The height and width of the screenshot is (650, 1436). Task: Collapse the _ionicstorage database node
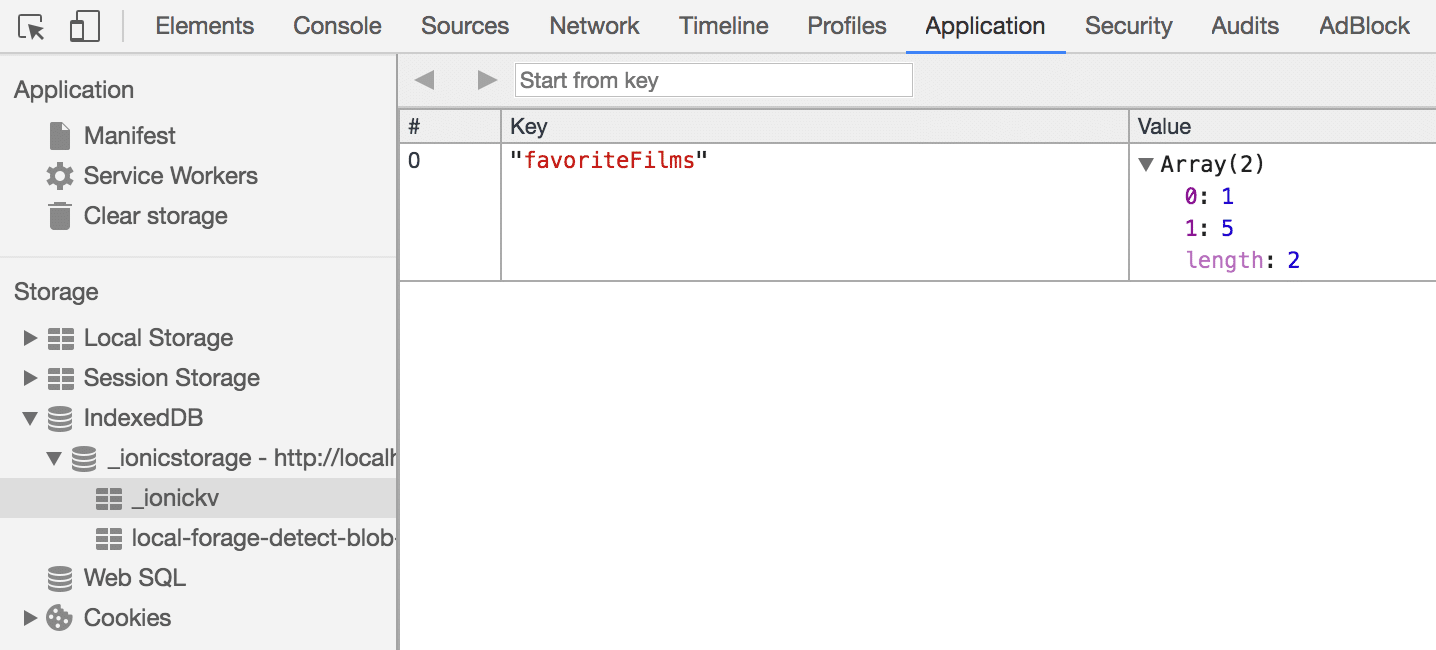[54, 458]
